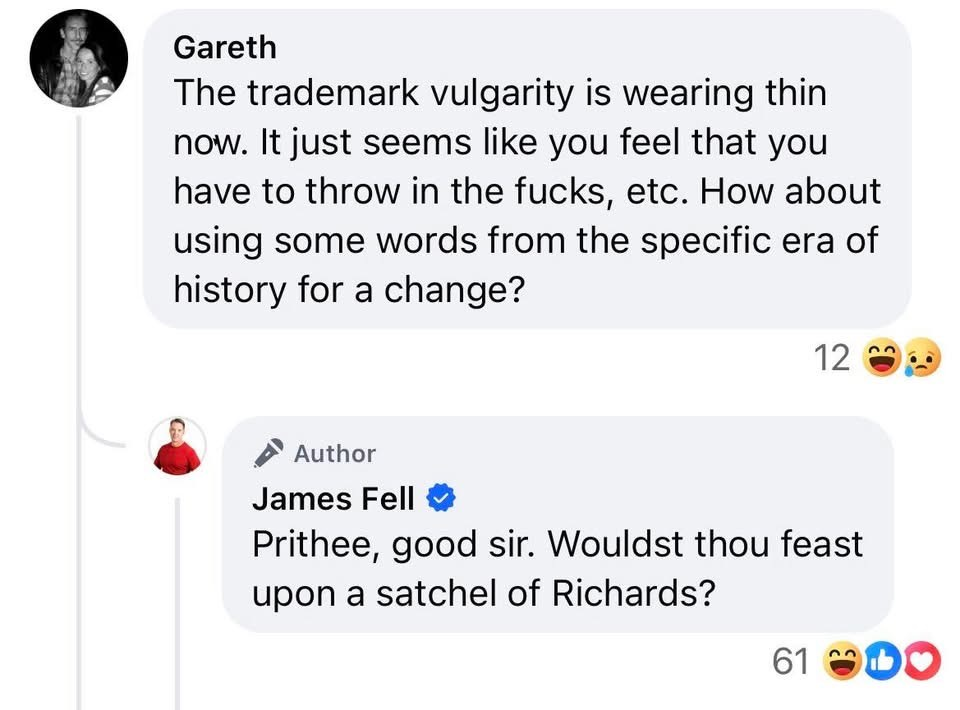Click the thread line under James Fell's avatar
960x710 pixels.
pos(178,600)
